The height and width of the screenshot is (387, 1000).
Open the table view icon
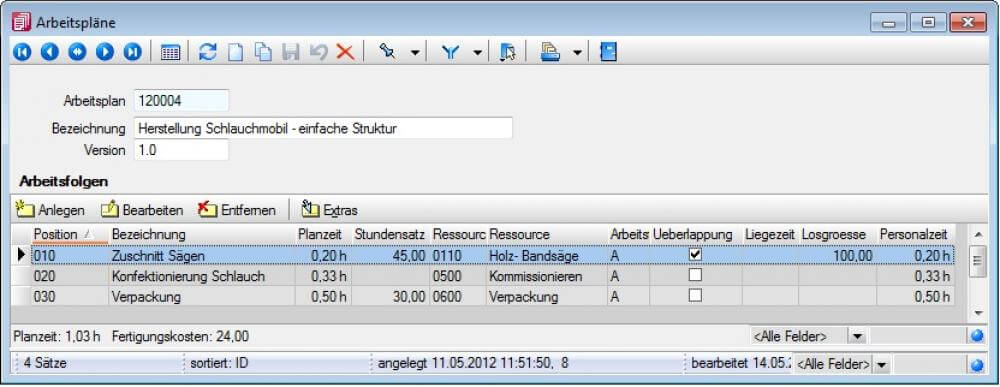click(170, 53)
